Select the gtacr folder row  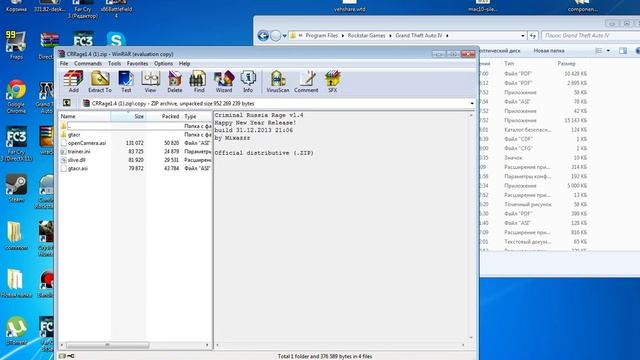pos(136,134)
